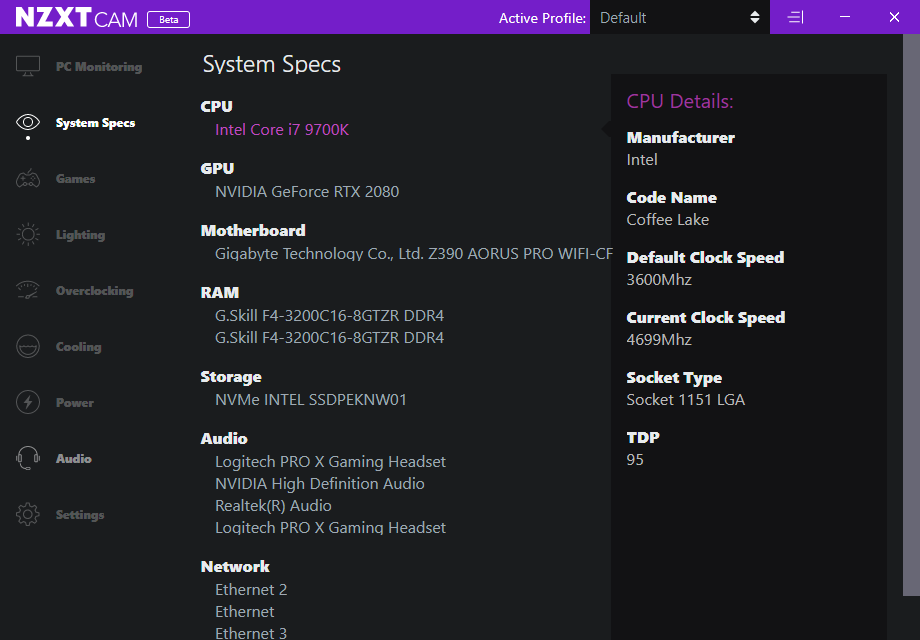This screenshot has width=920, height=640.
Task: Click the Power lightning bolt icon
Action: pos(28,403)
